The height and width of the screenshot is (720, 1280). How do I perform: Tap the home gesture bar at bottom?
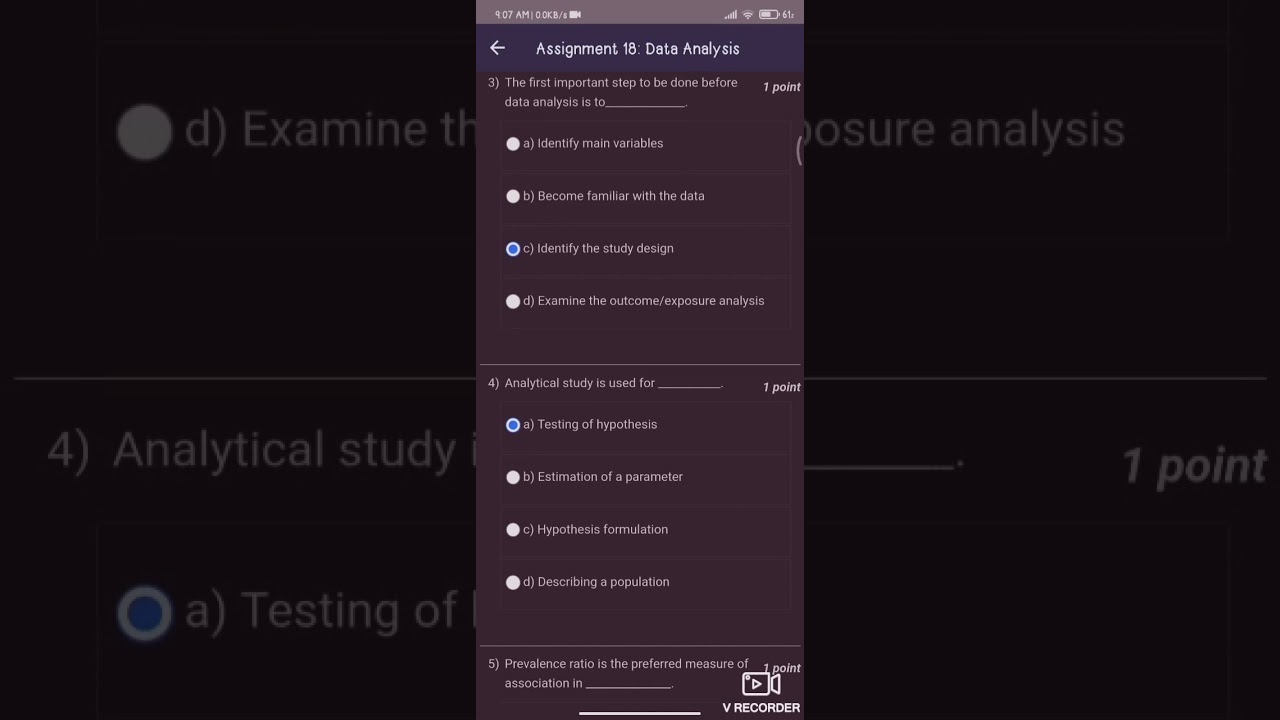tap(640, 713)
